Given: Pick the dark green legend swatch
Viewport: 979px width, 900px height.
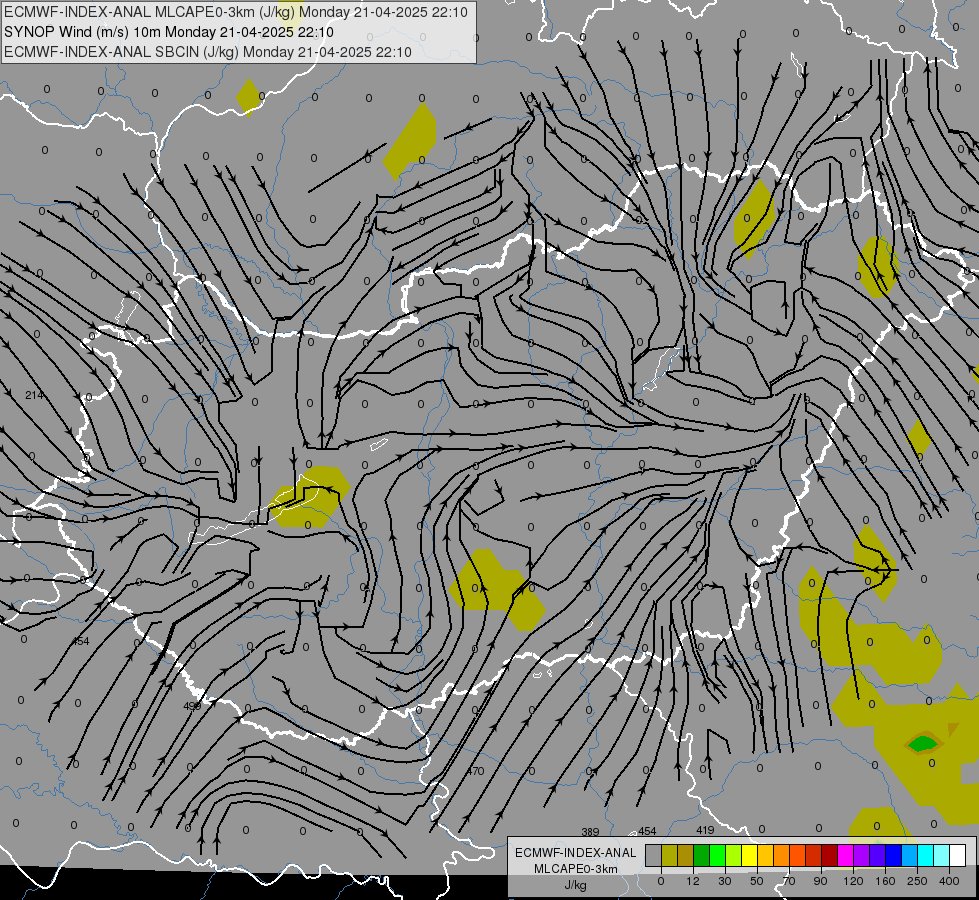Looking at the screenshot, I should (x=702, y=855).
